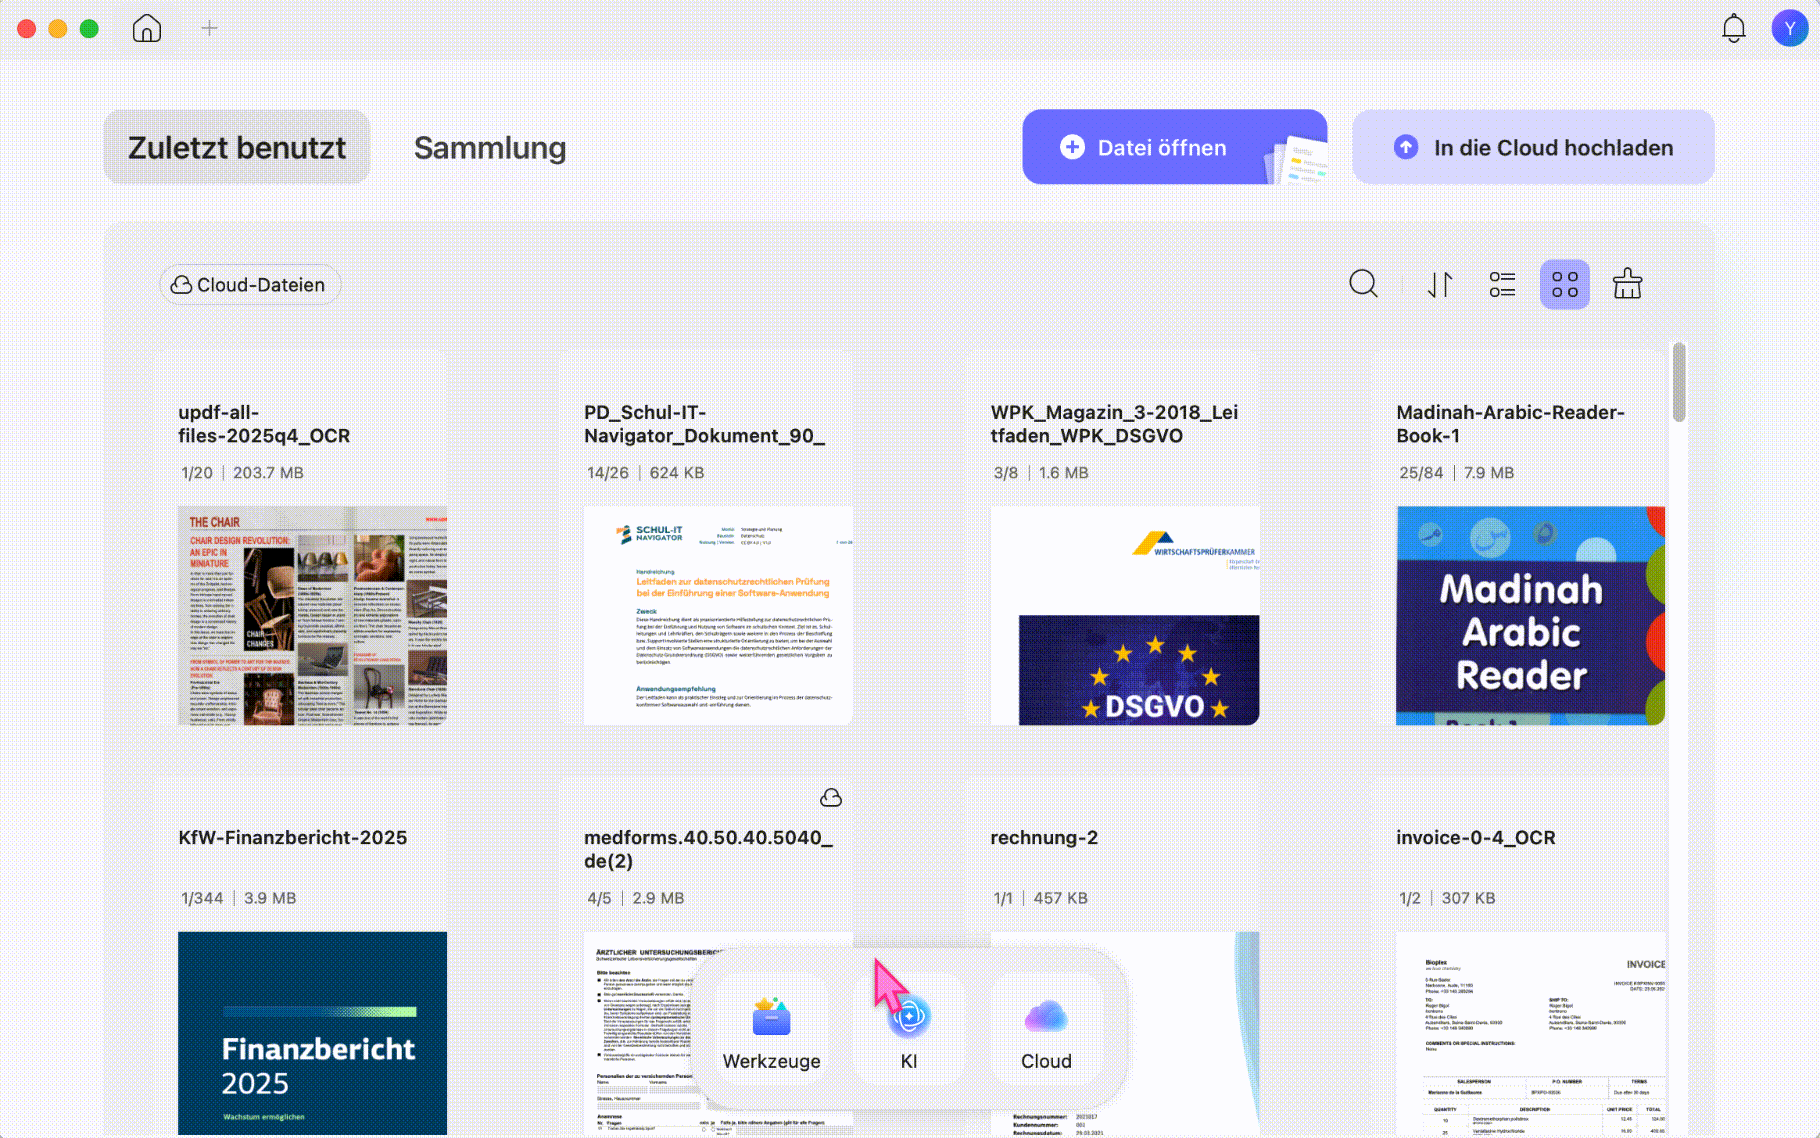Filter by Cloud-Dateien
Viewport: 1820px width, 1138px height.
(x=250, y=285)
